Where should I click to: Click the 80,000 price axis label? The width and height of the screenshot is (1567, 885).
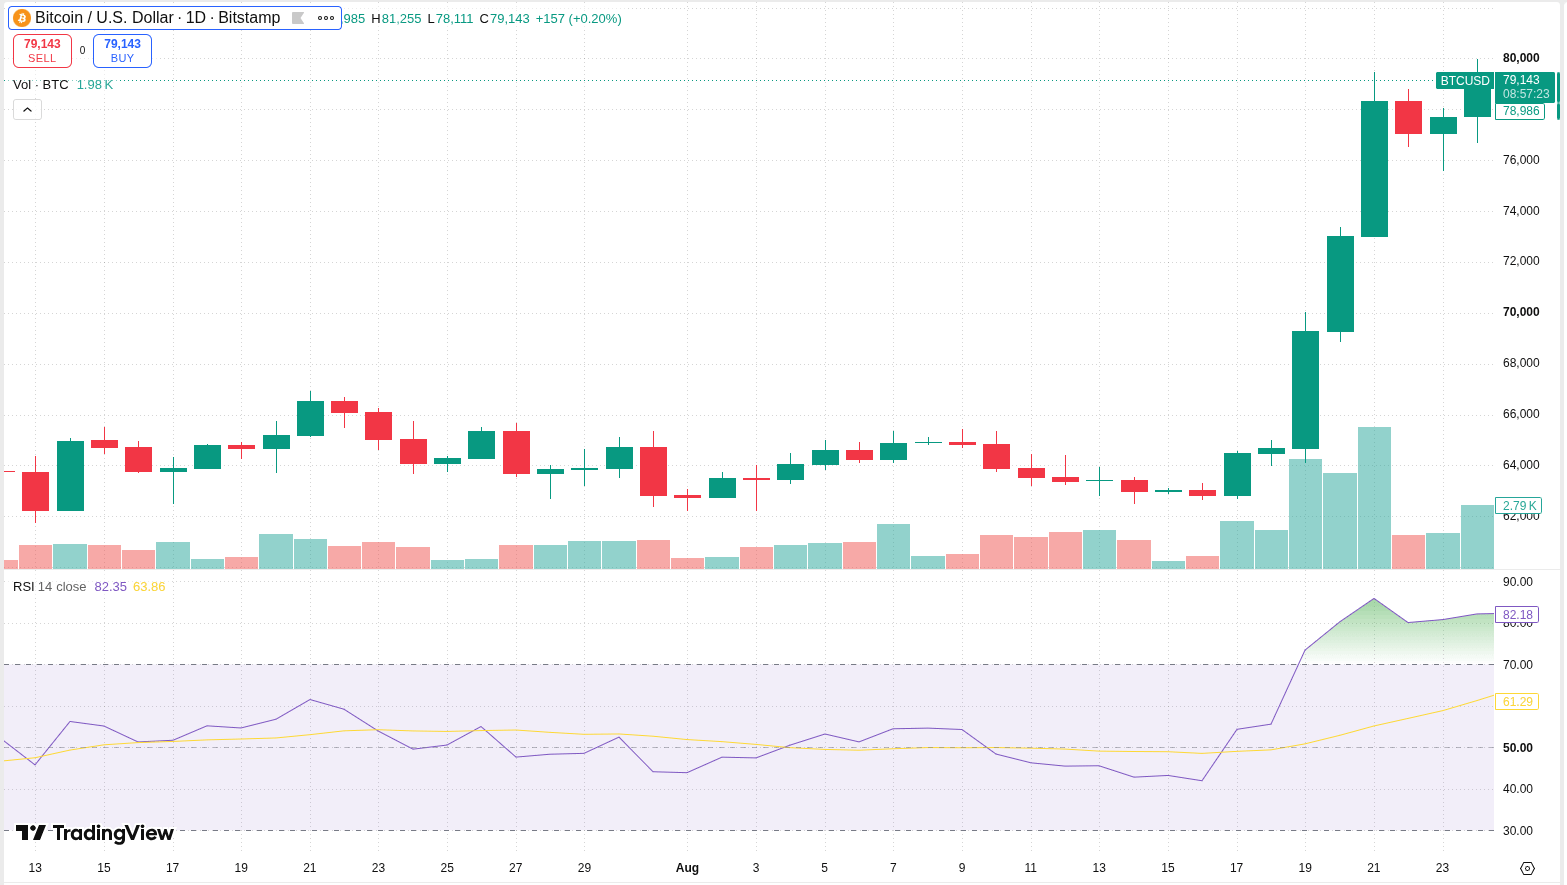[1521, 58]
